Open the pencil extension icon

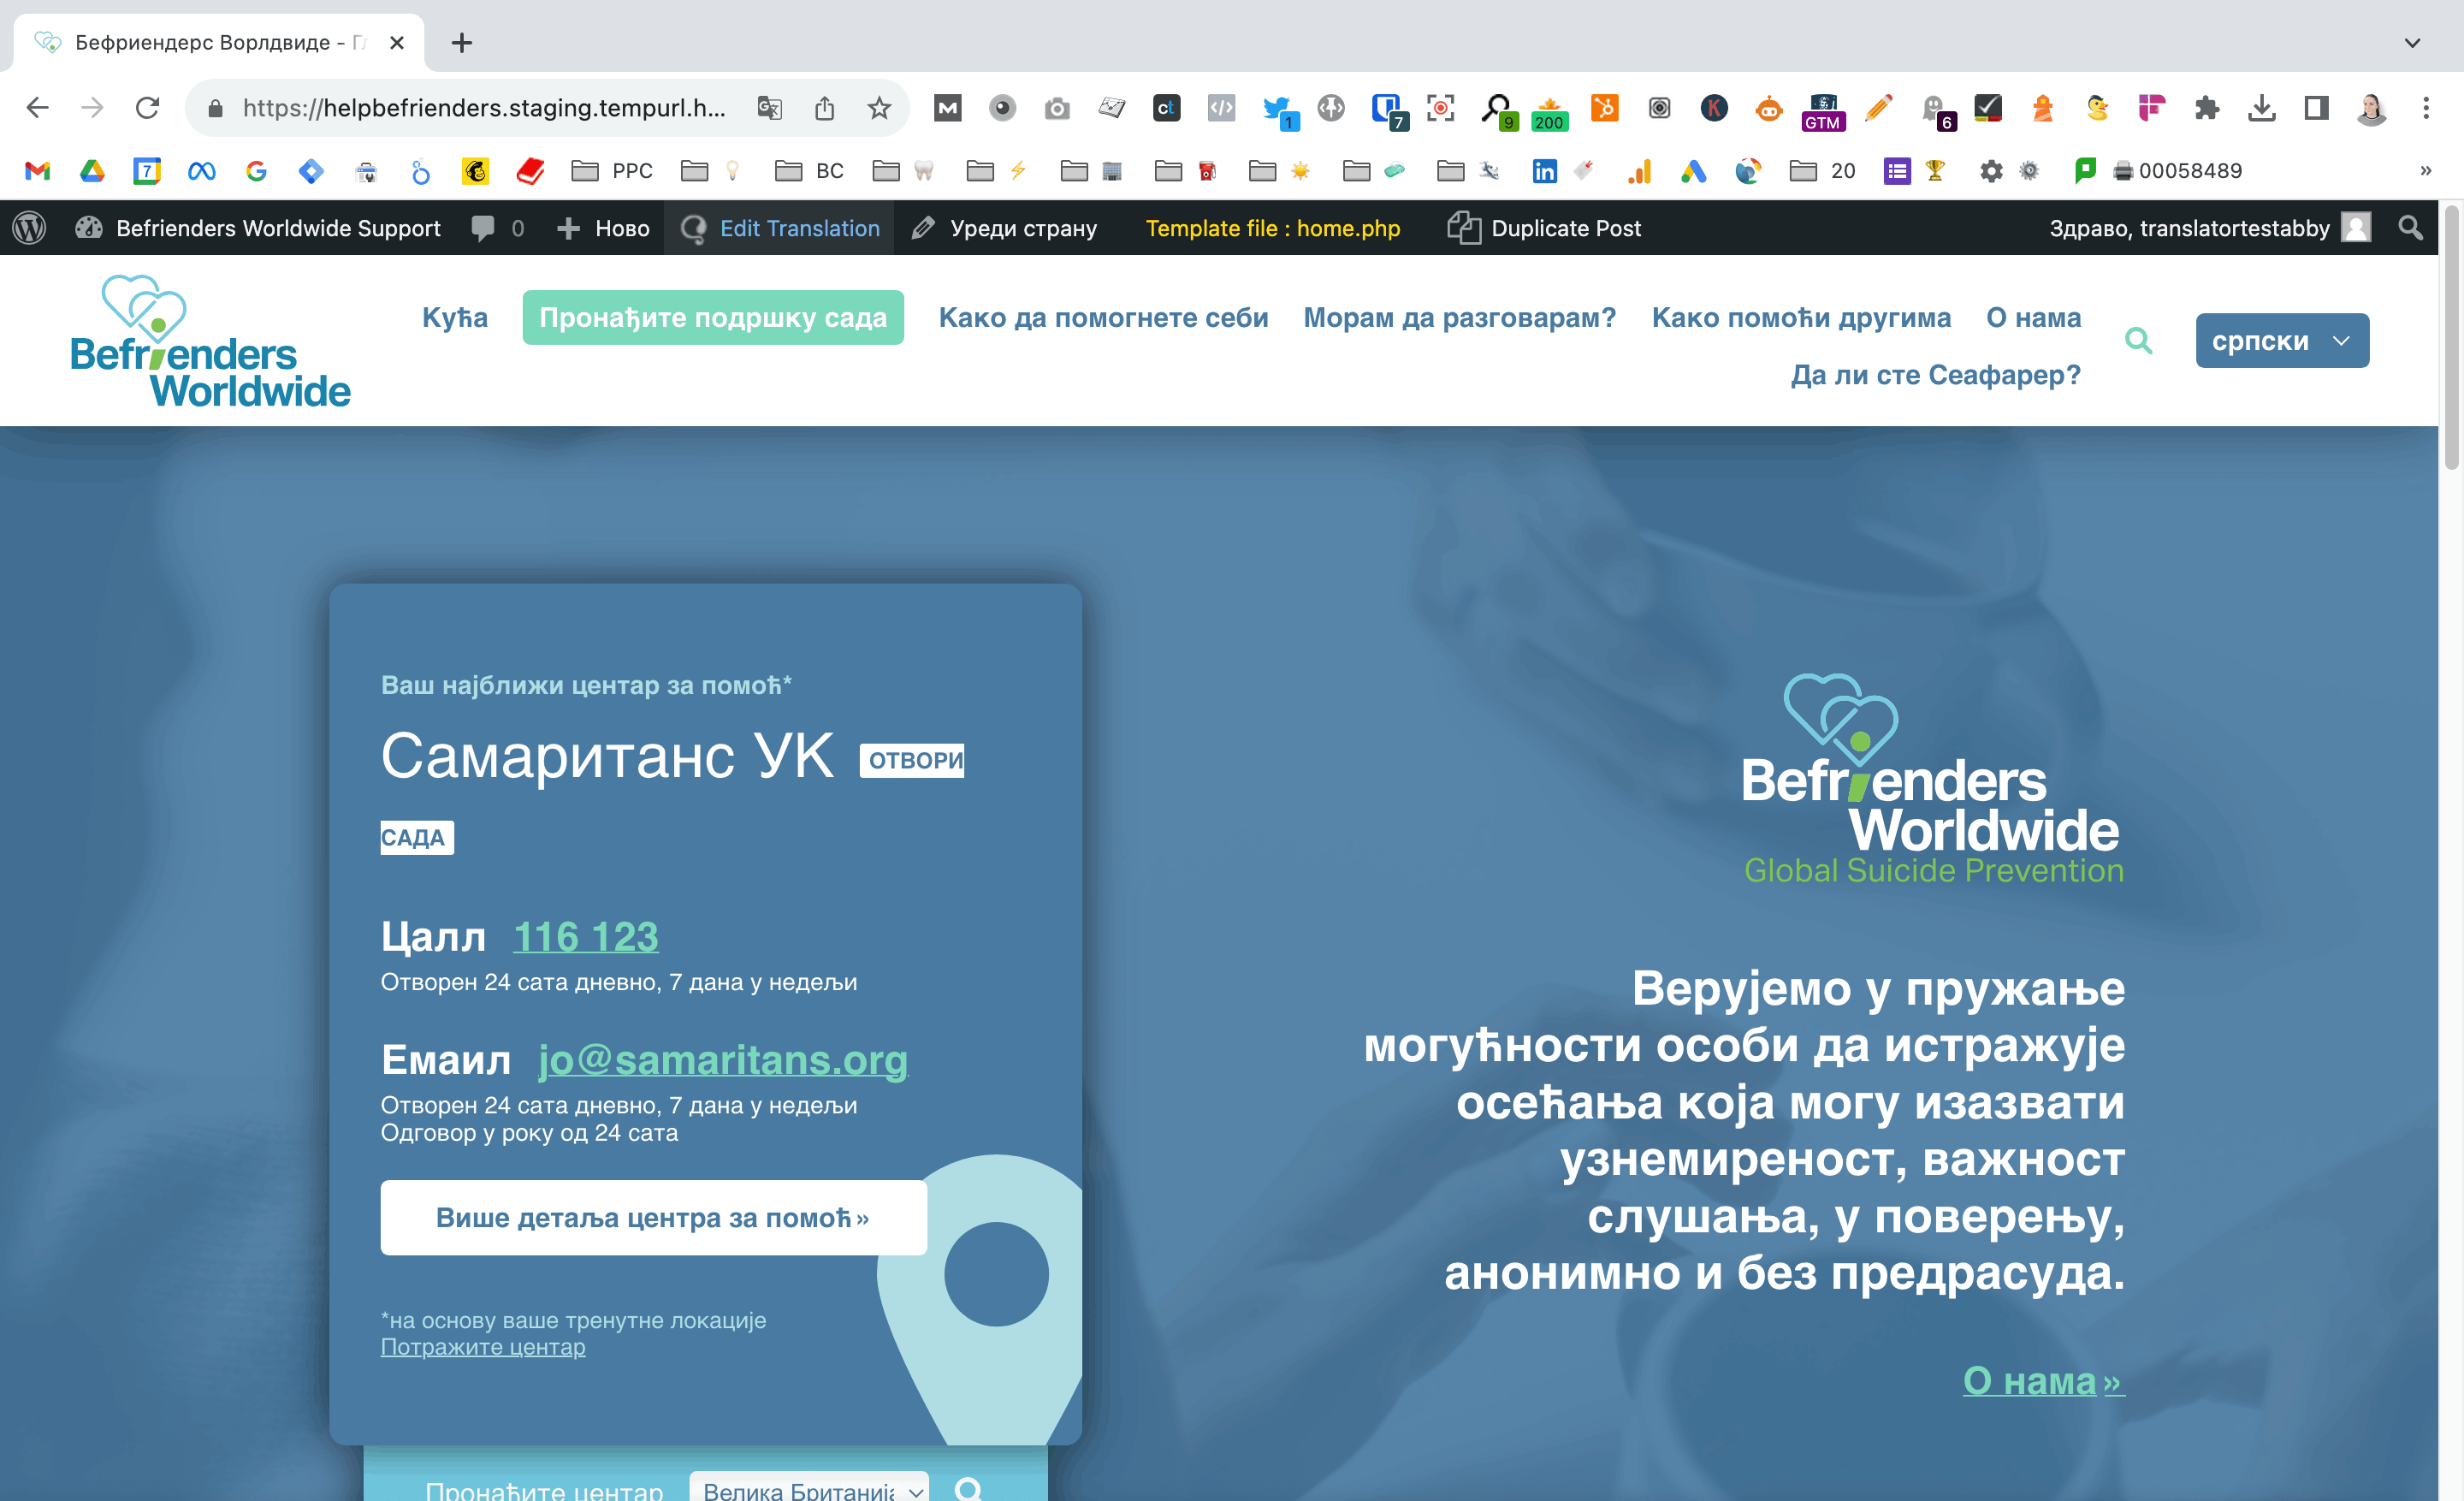tap(1878, 108)
